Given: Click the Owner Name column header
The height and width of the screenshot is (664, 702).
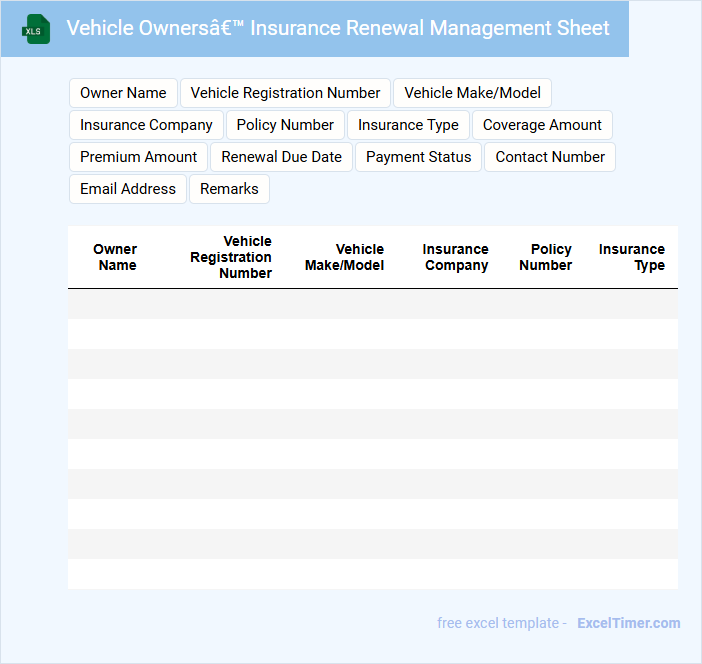Looking at the screenshot, I should pos(116,257).
